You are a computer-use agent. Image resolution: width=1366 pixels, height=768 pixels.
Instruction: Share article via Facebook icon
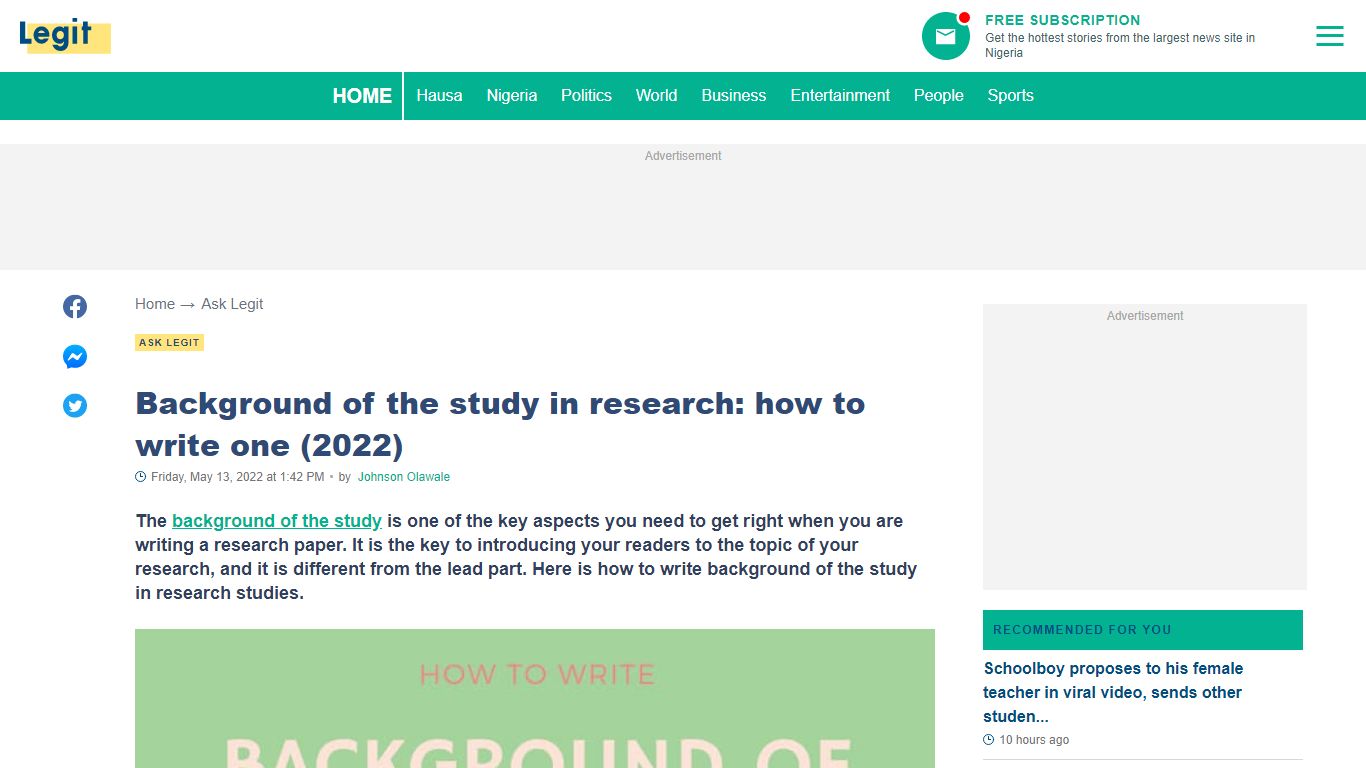pyautogui.click(x=75, y=307)
